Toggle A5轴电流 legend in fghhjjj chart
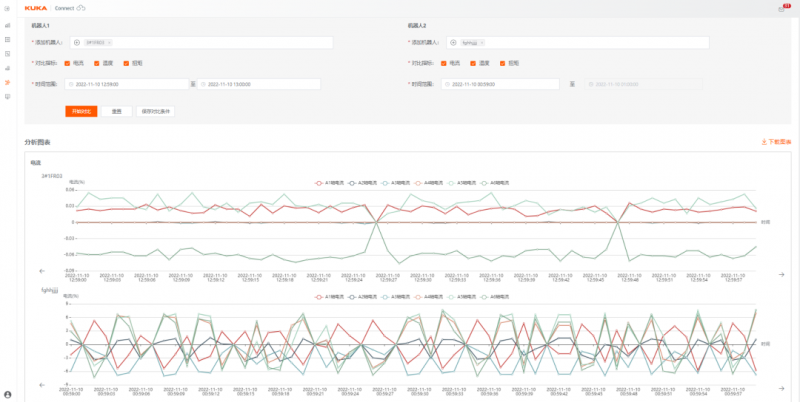Viewport: 800px width, 402px height. click(461, 296)
